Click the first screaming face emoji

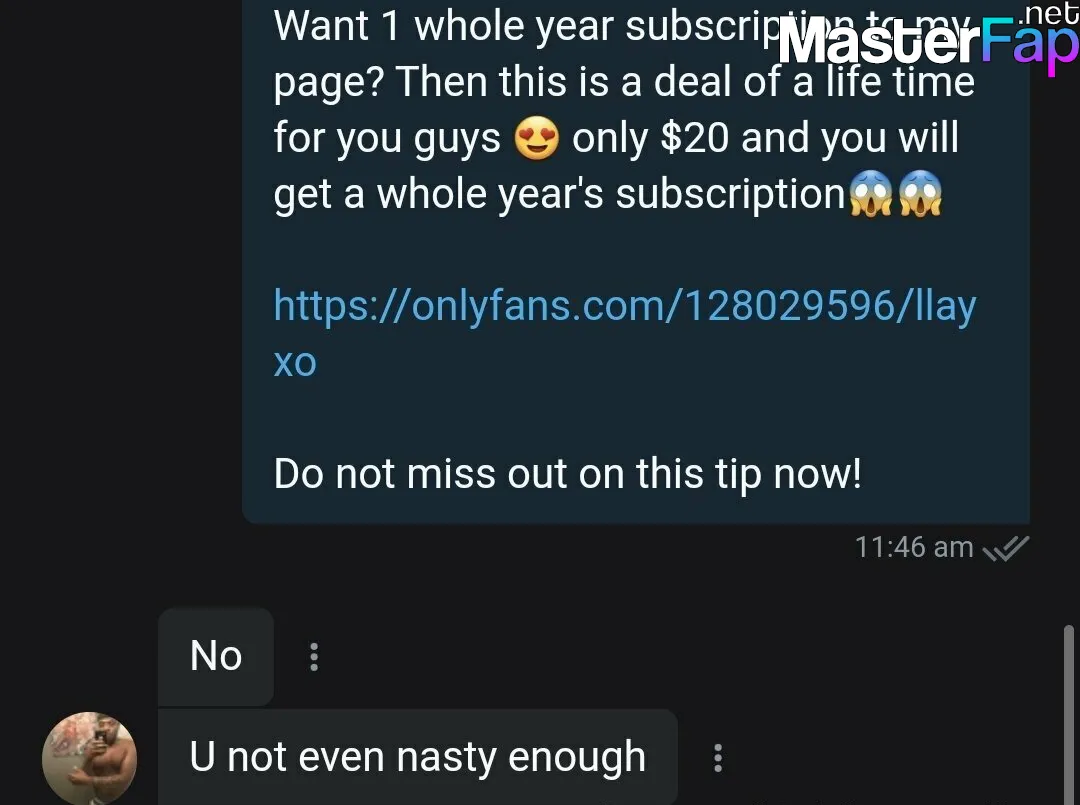871,194
